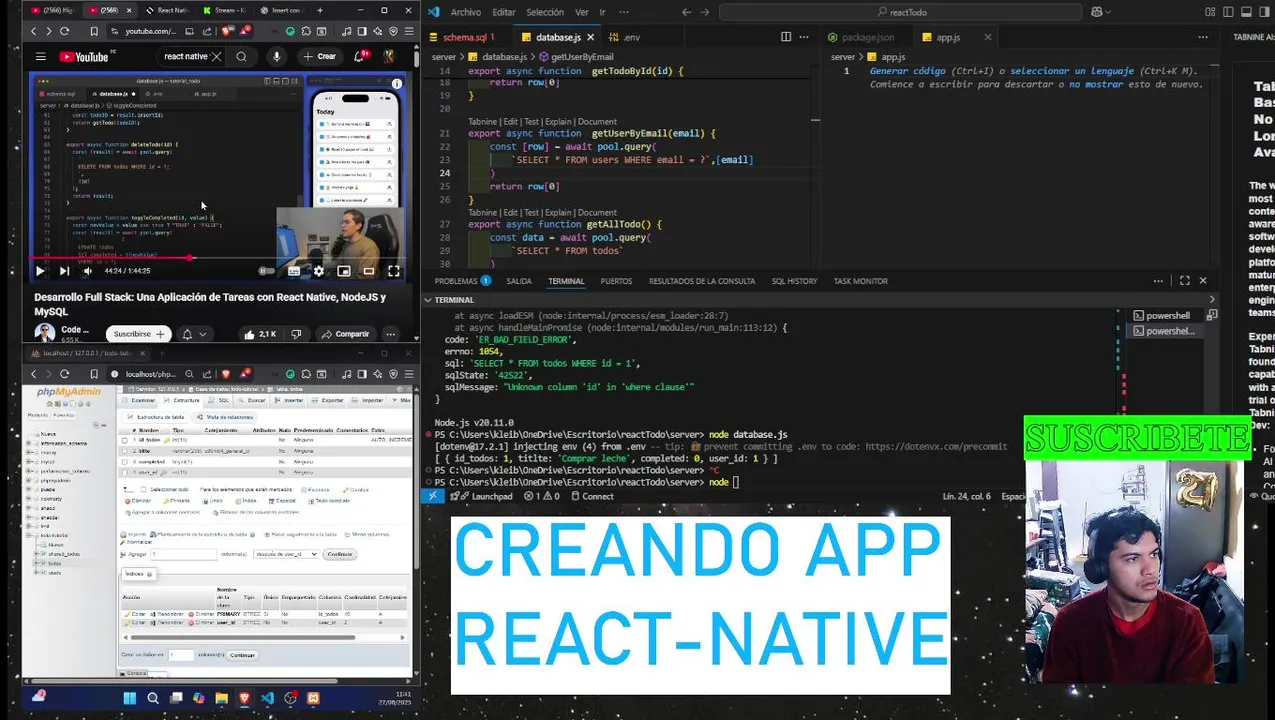Toggle YouTube subtitles button
This screenshot has width=1275, height=720.
[294, 271]
